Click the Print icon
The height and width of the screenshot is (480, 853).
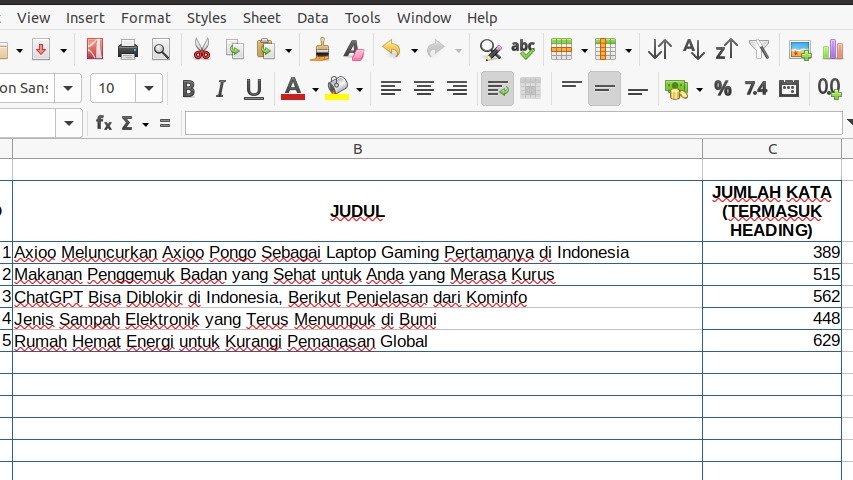(128, 50)
